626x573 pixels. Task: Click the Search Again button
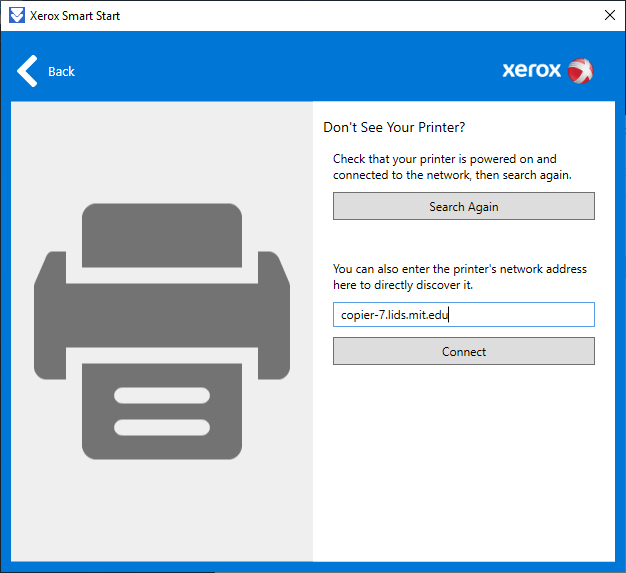click(464, 206)
